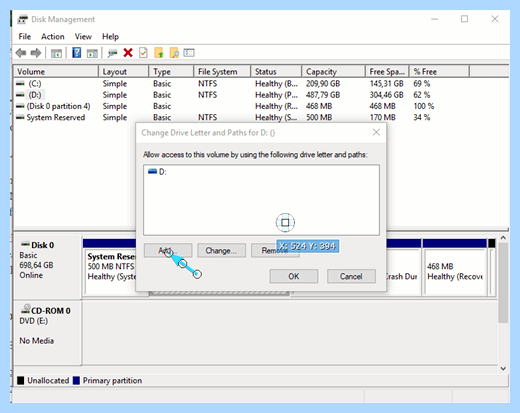Click the 209,90 GB capacity cell

point(323,83)
